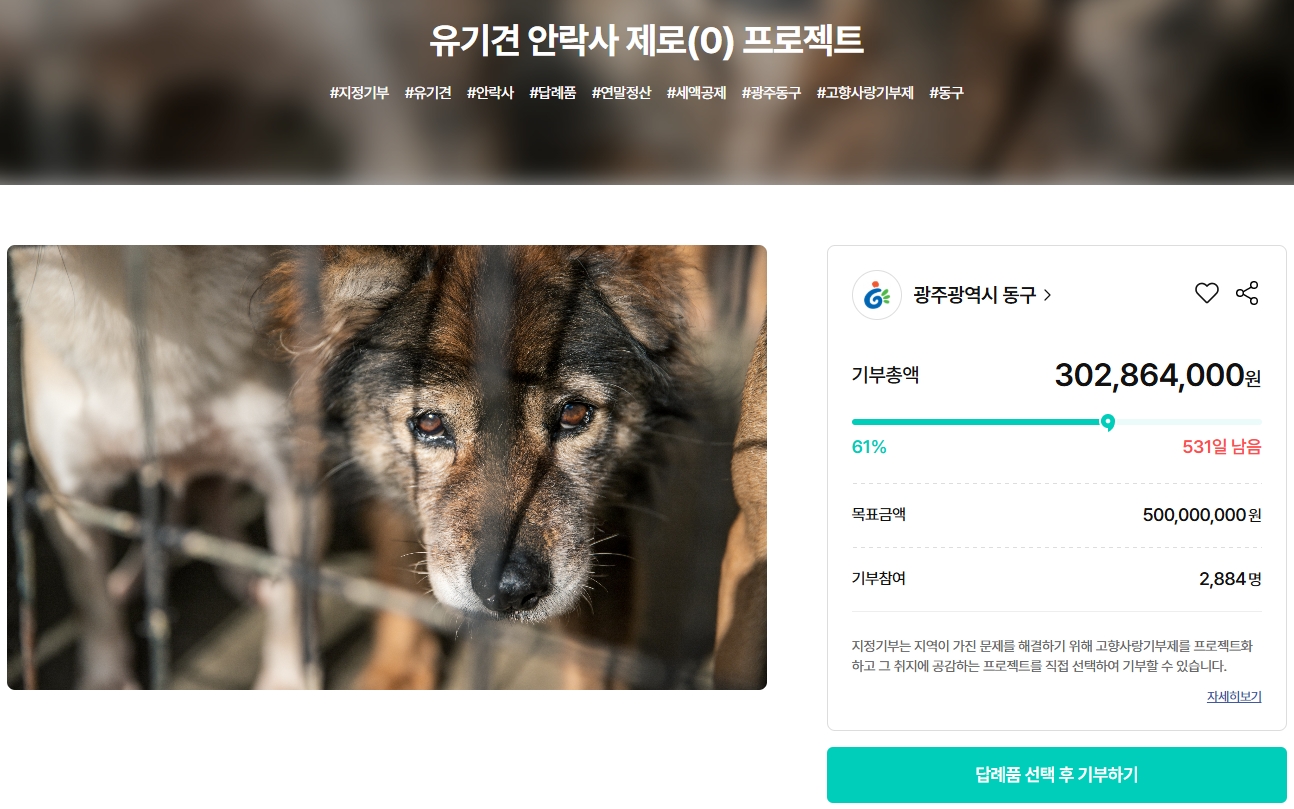Image resolution: width=1294 pixels, height=809 pixels.
Task: Click the heart icon to favorite this project
Action: click(1207, 293)
